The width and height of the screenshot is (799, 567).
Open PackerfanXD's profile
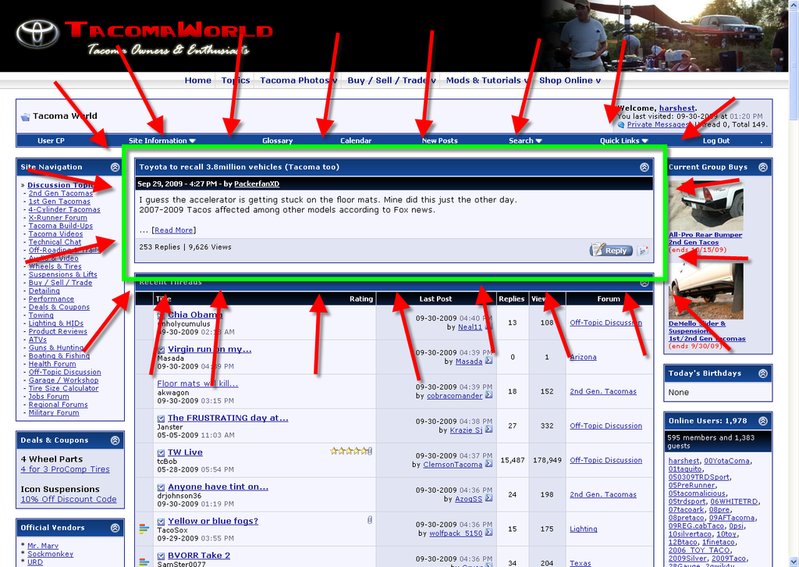pos(257,184)
